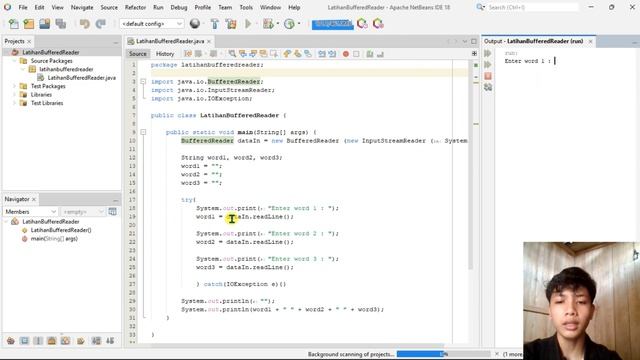Click the Build Project hammer icon
This screenshot has height=360, width=640.
click(215, 24)
